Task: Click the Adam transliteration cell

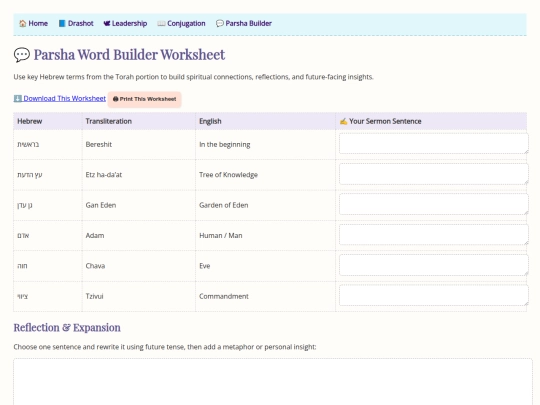Action: tap(139, 236)
